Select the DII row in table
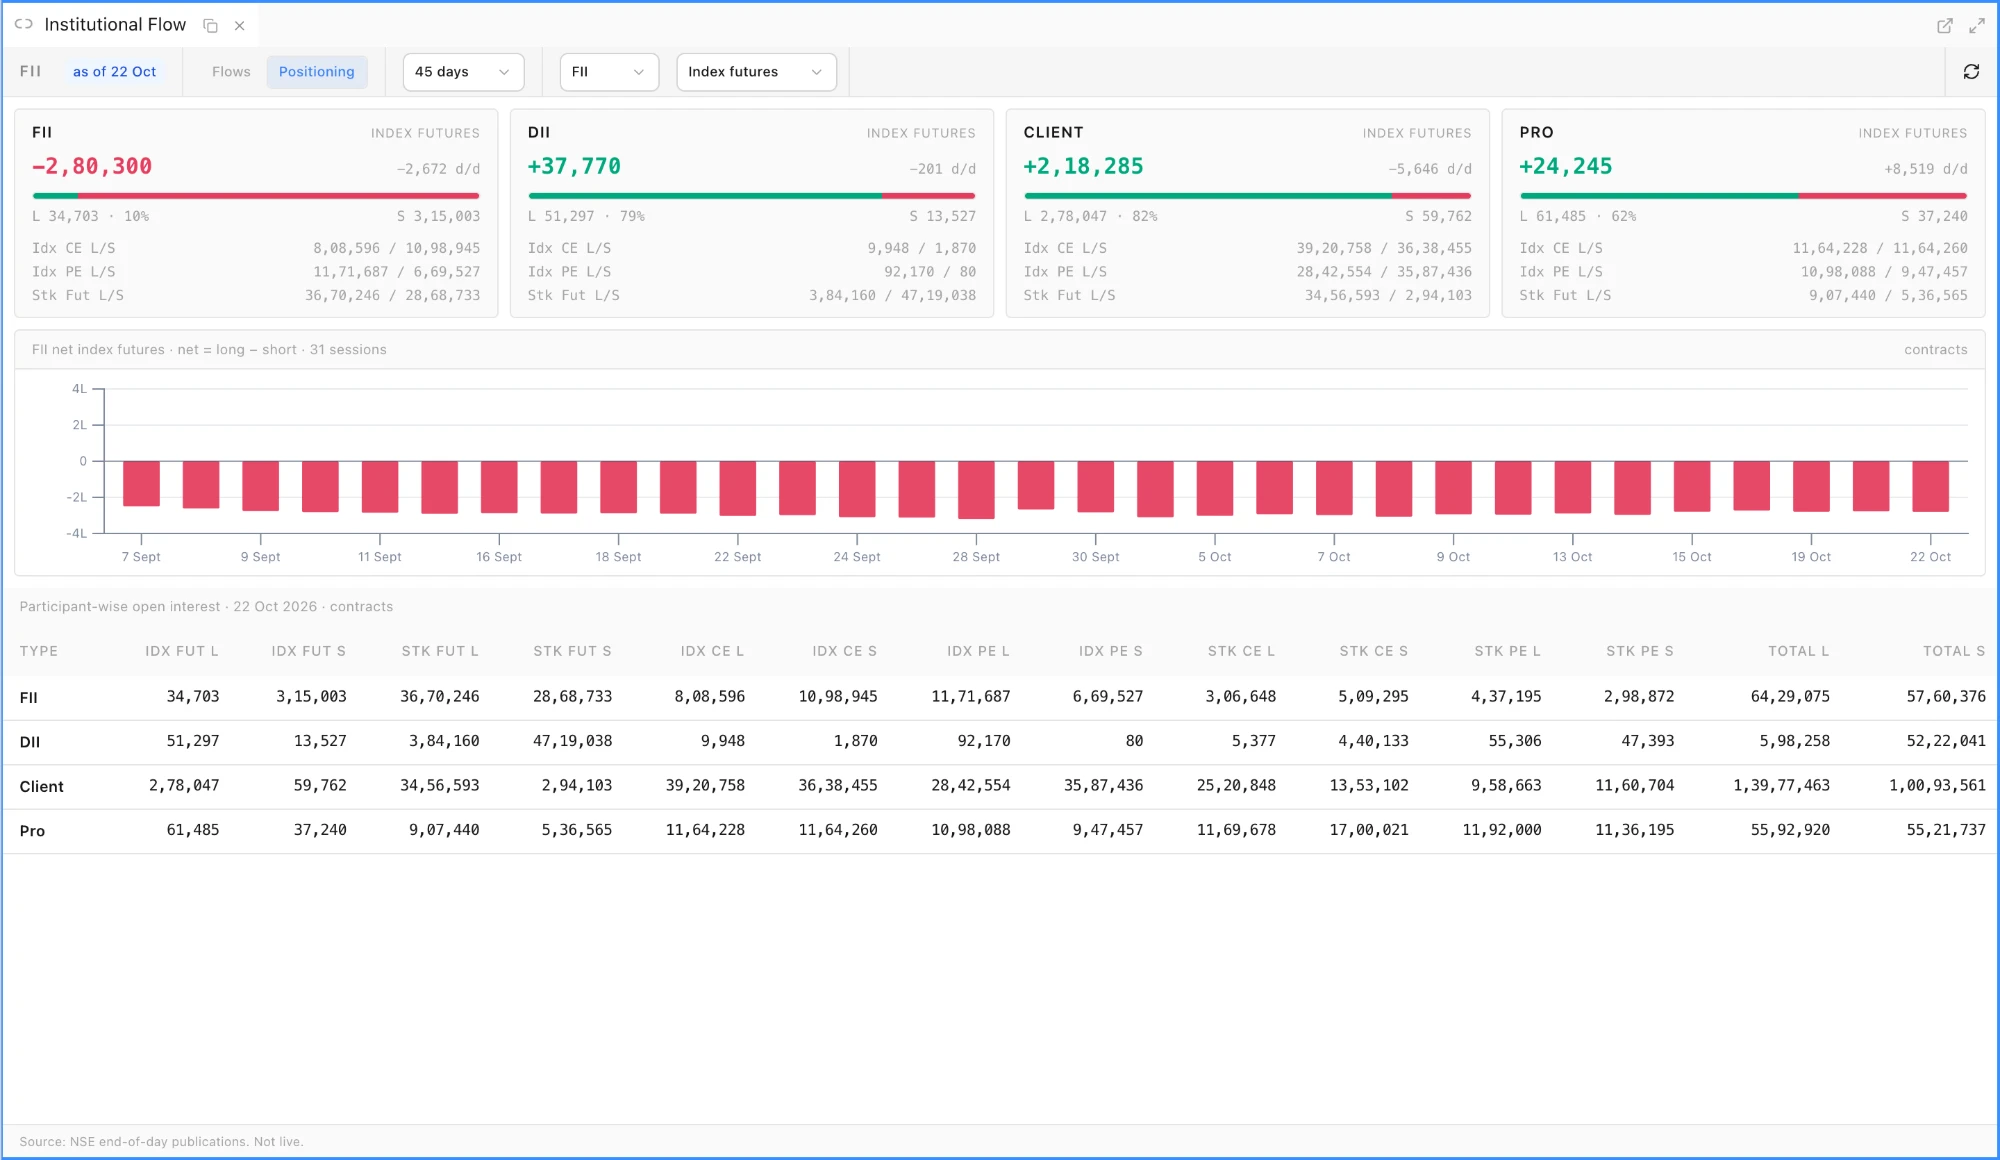Screen dimensions: 2000x1160 pos(1000,742)
